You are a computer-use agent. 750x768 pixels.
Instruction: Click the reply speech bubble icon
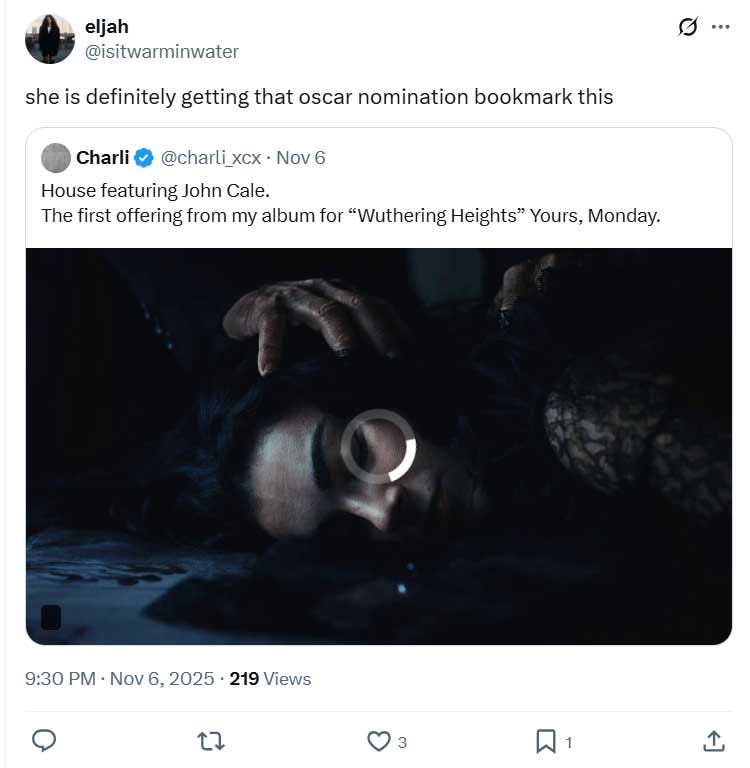[x=44, y=740]
